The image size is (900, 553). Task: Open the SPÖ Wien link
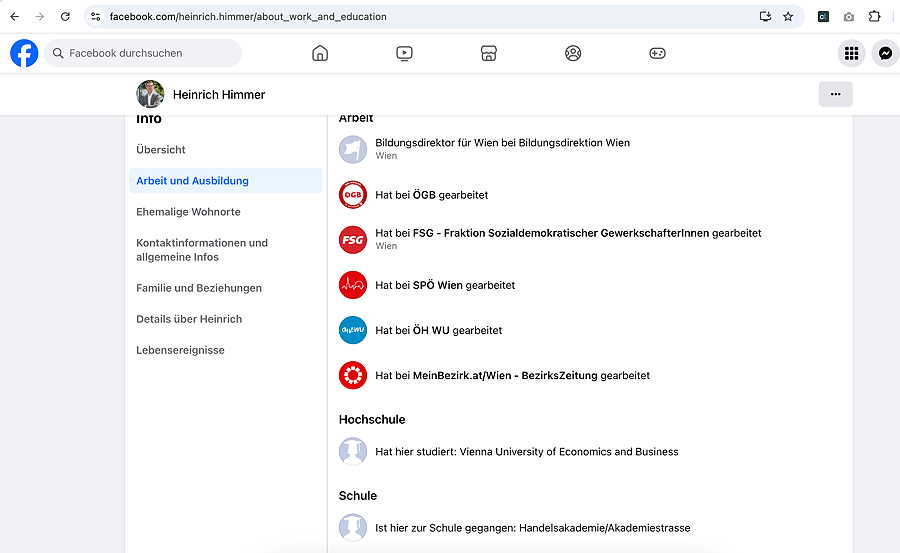[x=437, y=285]
